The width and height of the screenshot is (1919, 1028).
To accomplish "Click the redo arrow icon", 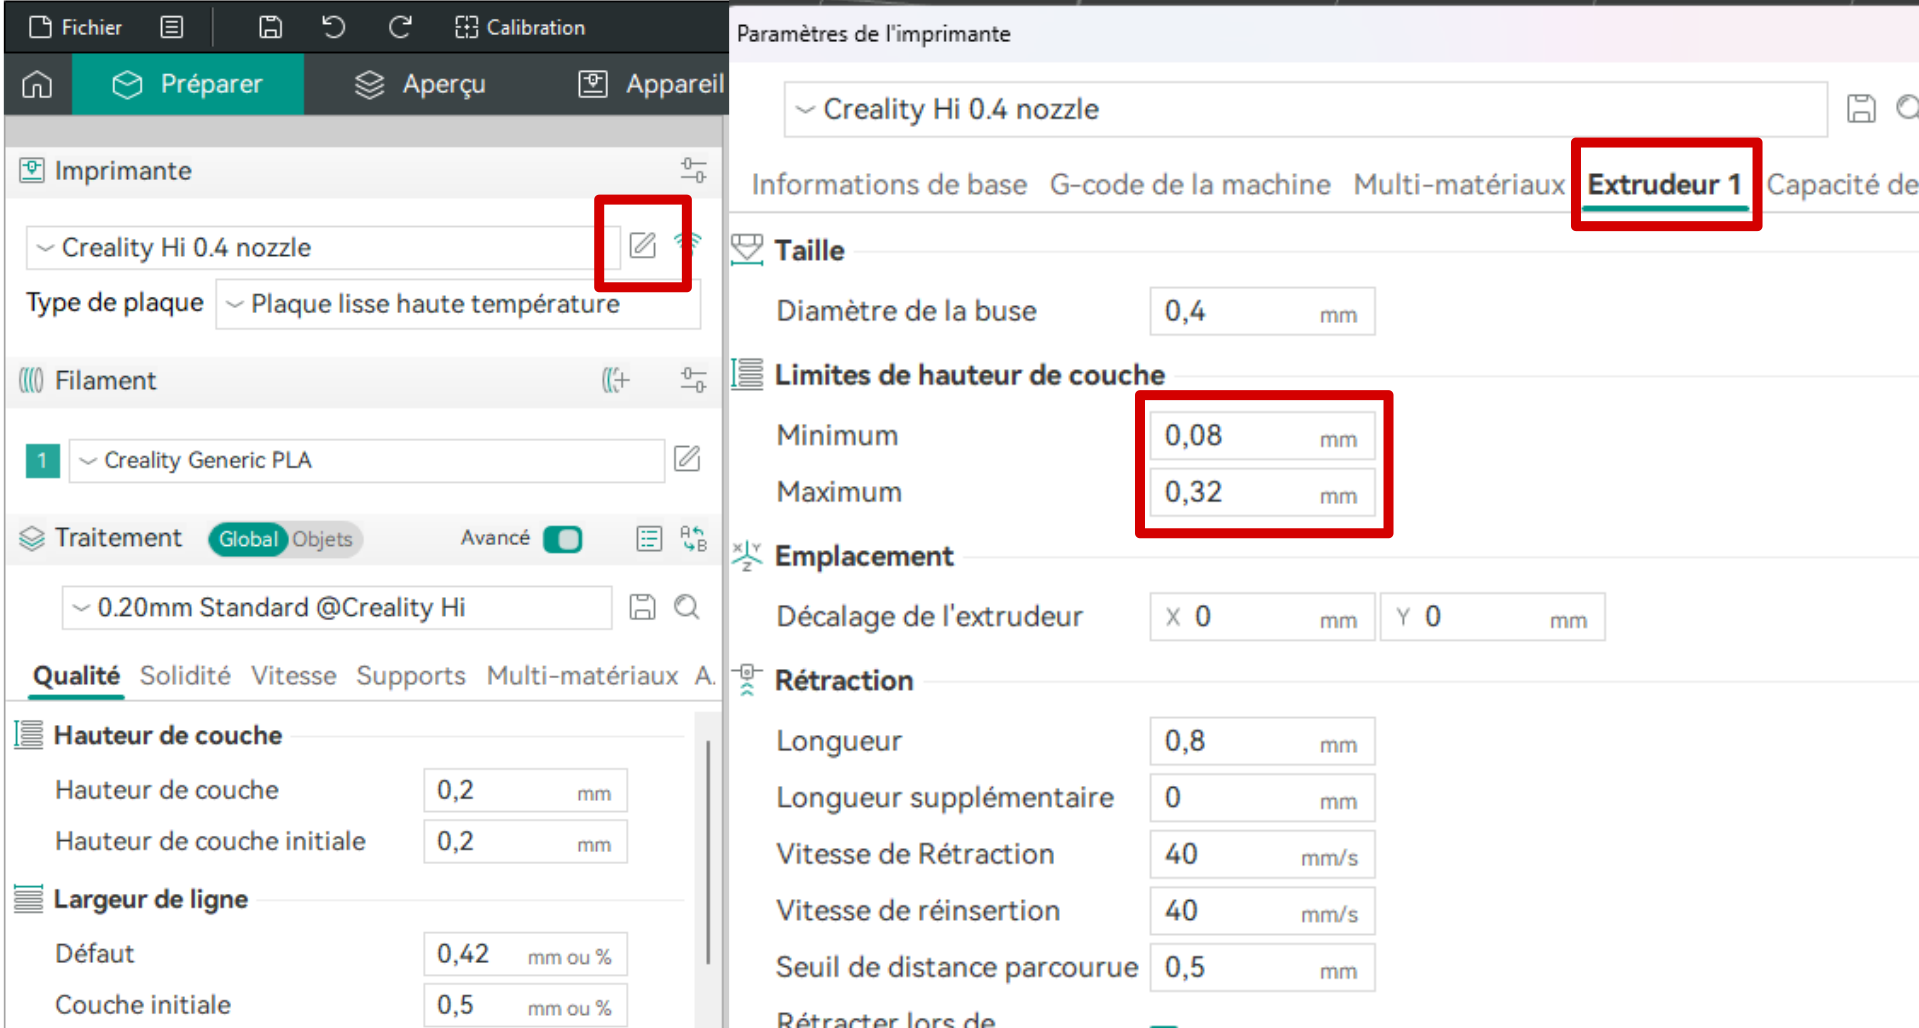I will [400, 27].
